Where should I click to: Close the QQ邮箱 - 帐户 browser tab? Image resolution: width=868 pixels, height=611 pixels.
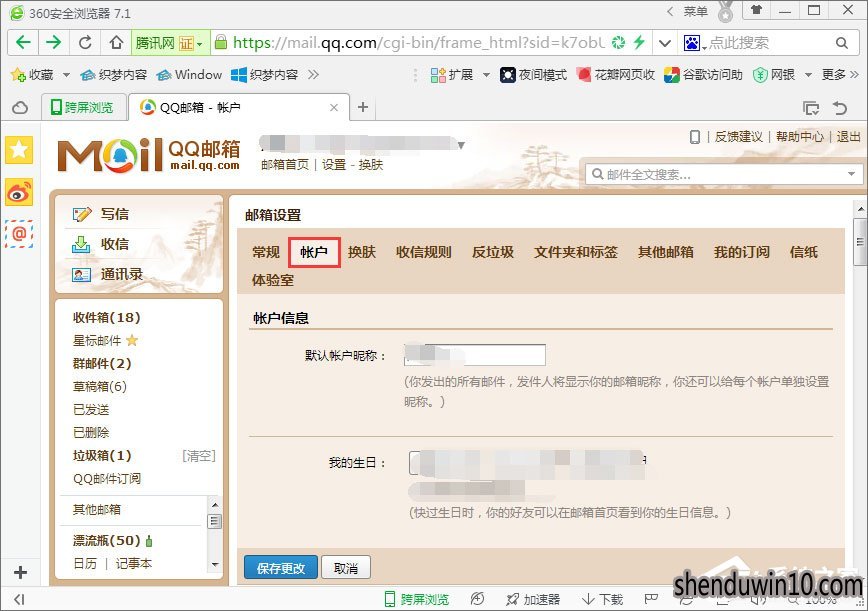pos(334,107)
